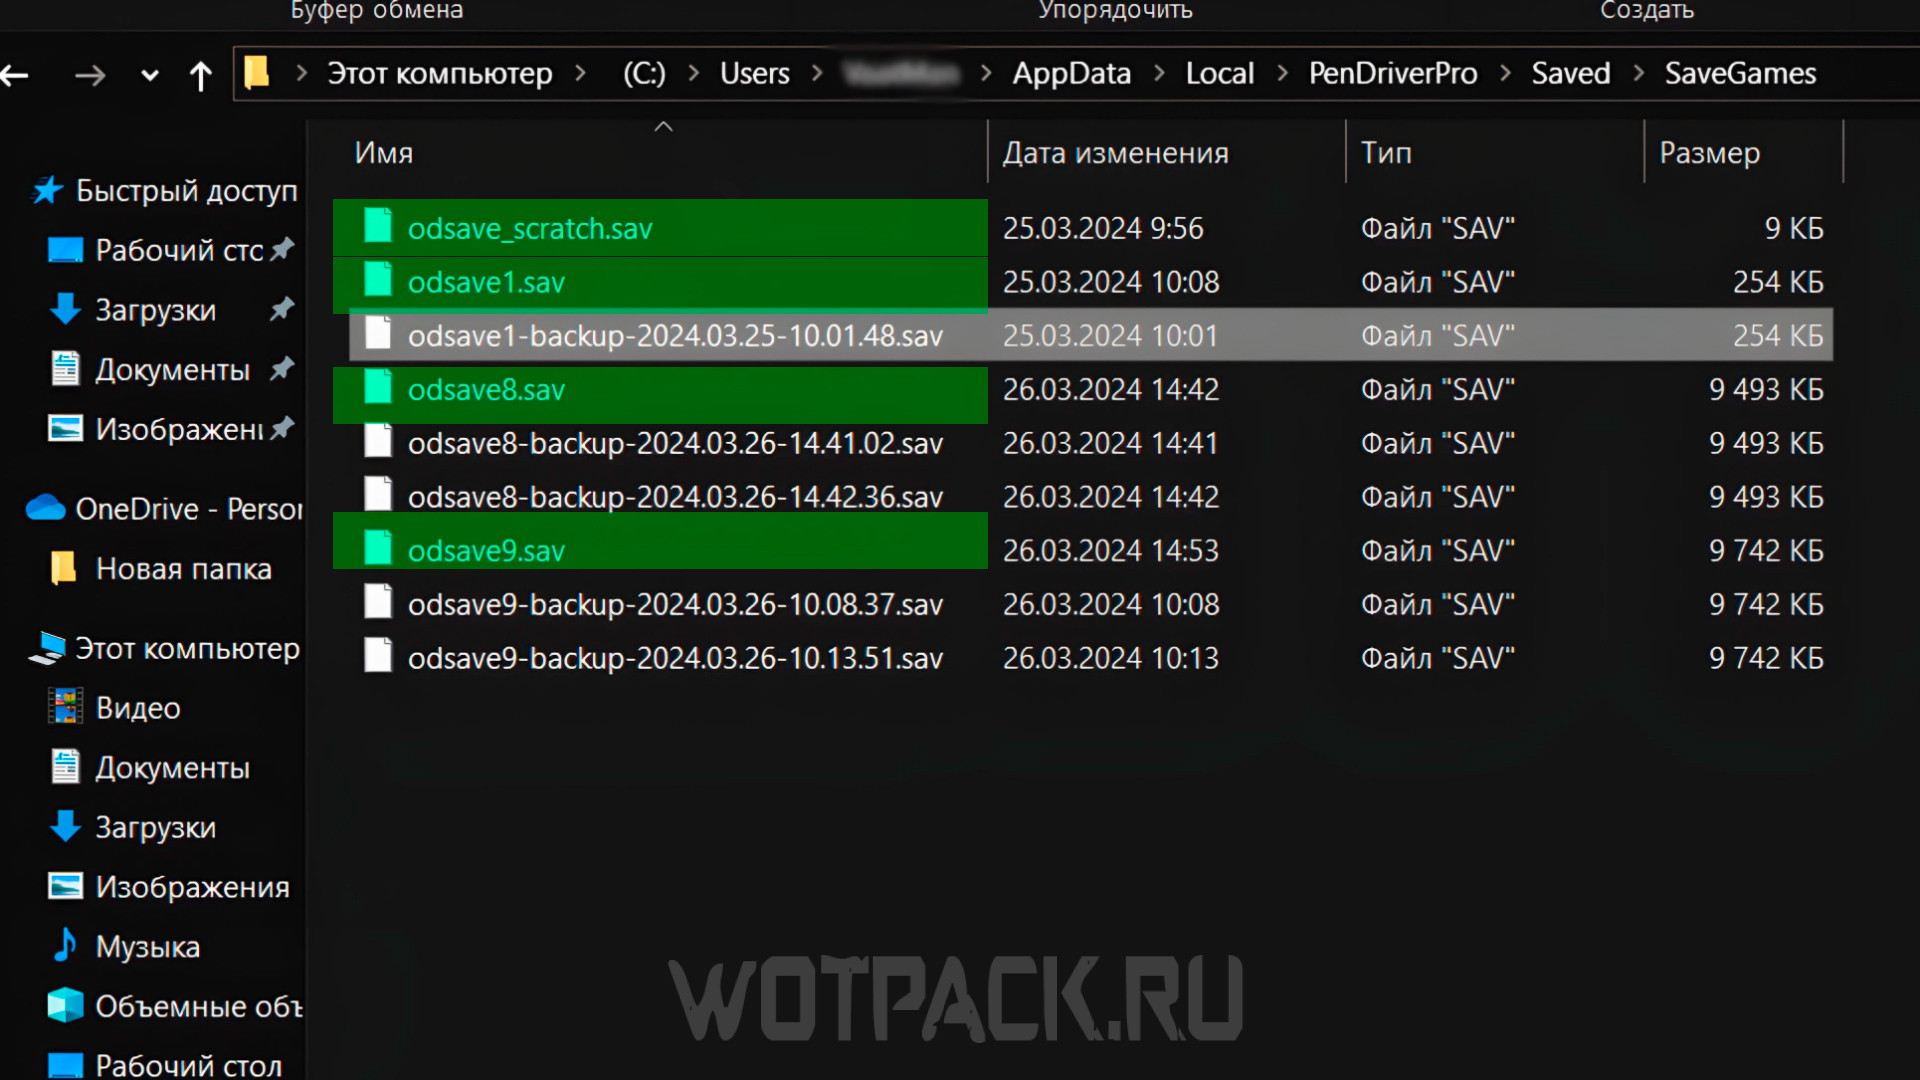
Task: Sort by 'Имя' column header
Action: coord(384,153)
